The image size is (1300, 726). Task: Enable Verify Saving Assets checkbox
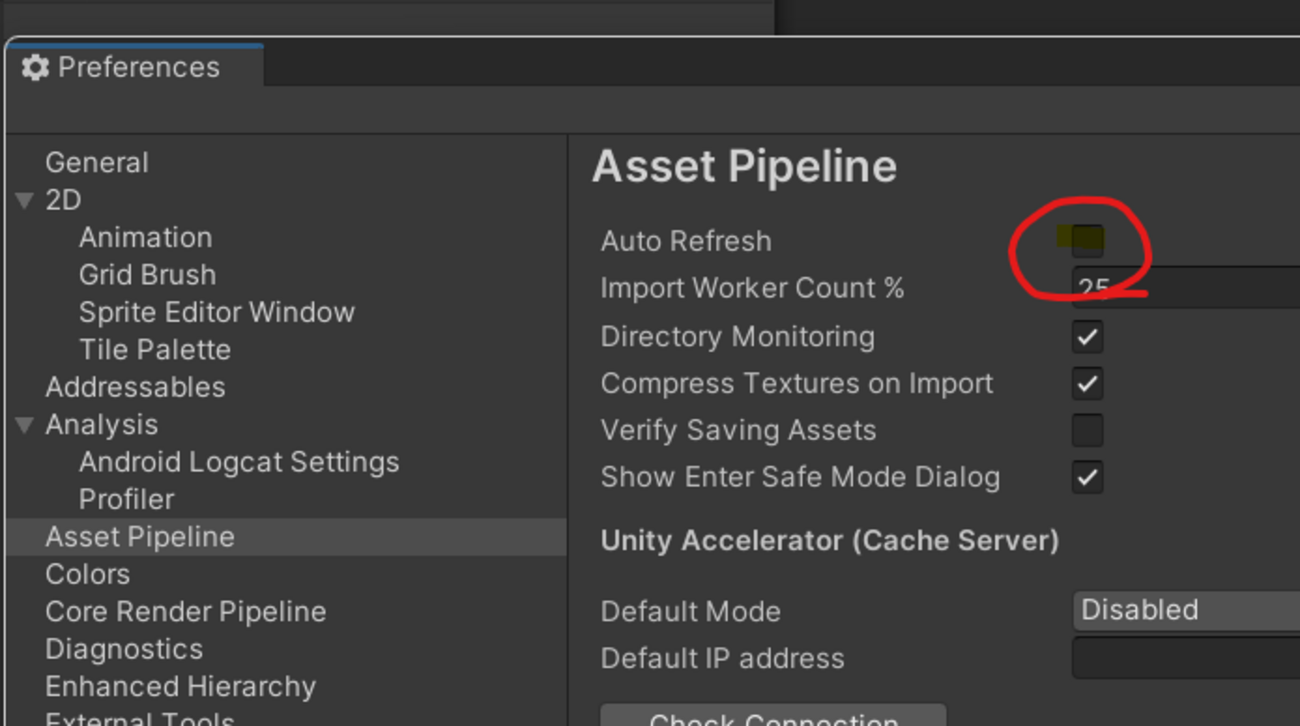click(x=1087, y=431)
